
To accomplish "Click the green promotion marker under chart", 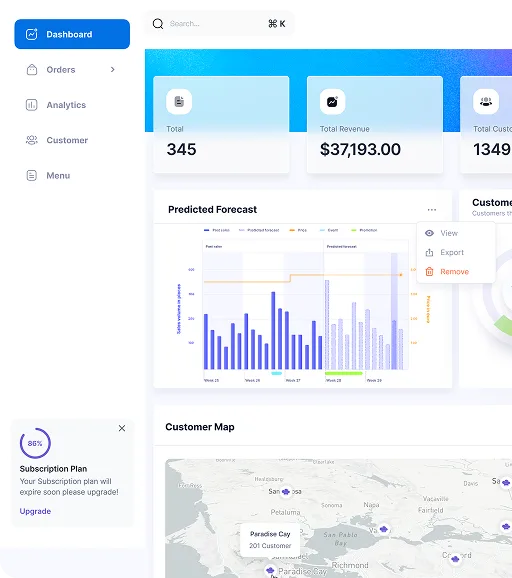I will tap(344, 373).
